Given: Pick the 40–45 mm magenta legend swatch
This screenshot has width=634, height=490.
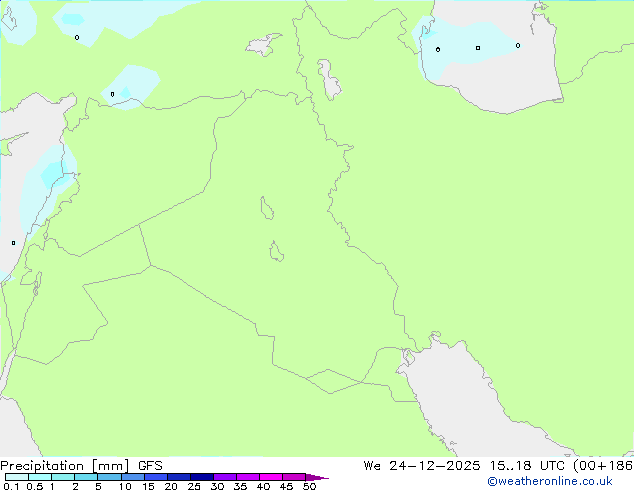Looking at the screenshot, I should (271, 477).
